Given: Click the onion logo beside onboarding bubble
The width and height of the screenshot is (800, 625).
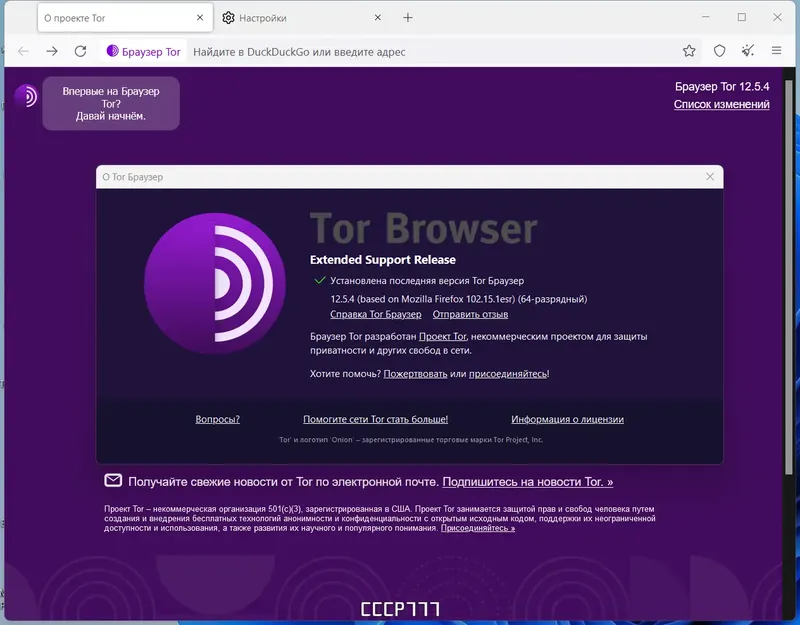Looking at the screenshot, I should 26,96.
